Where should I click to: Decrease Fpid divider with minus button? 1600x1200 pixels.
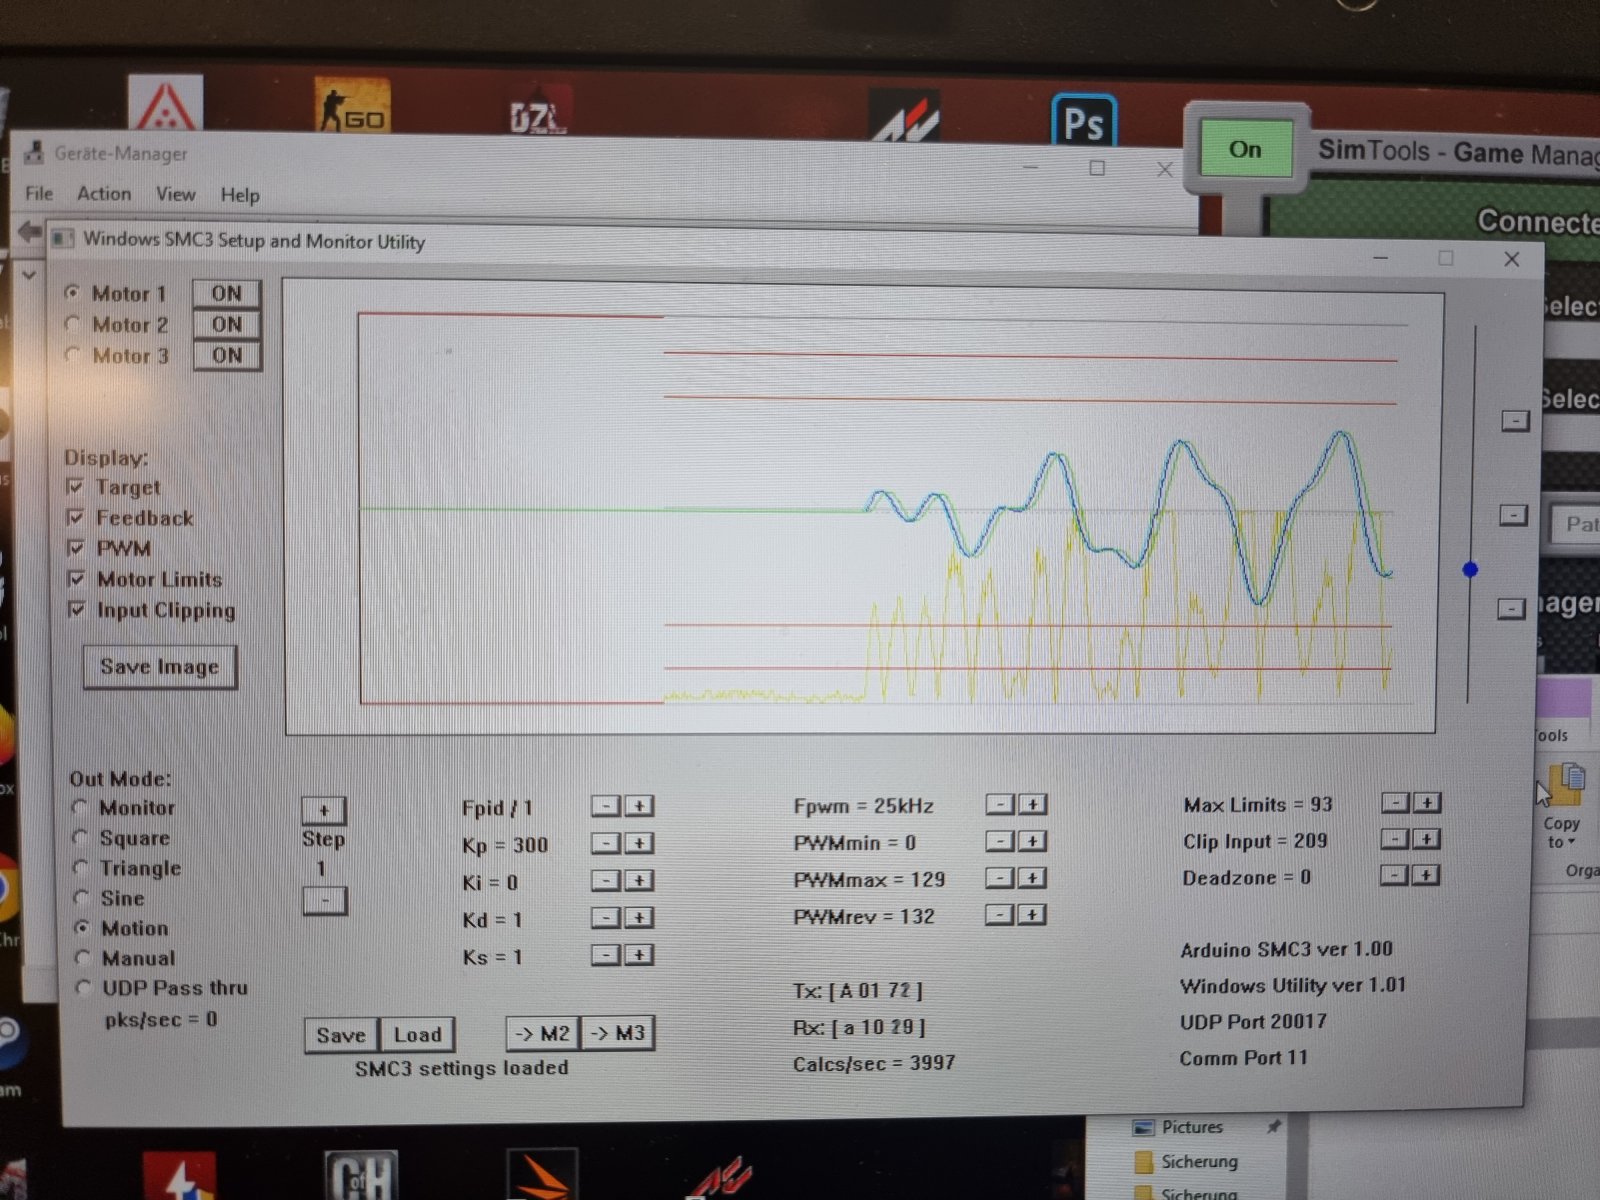[x=606, y=806]
